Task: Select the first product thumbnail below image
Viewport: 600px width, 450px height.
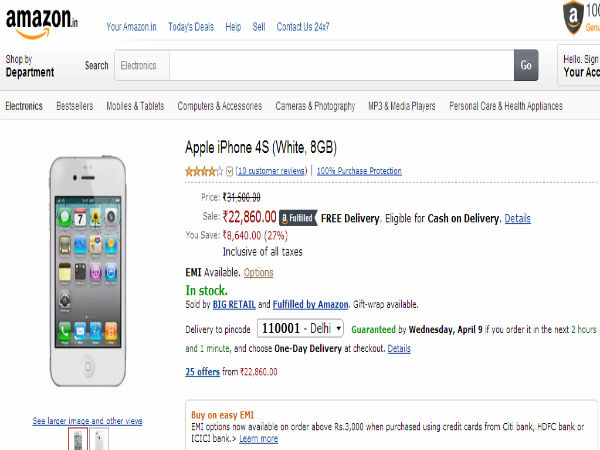Action: [x=77, y=438]
